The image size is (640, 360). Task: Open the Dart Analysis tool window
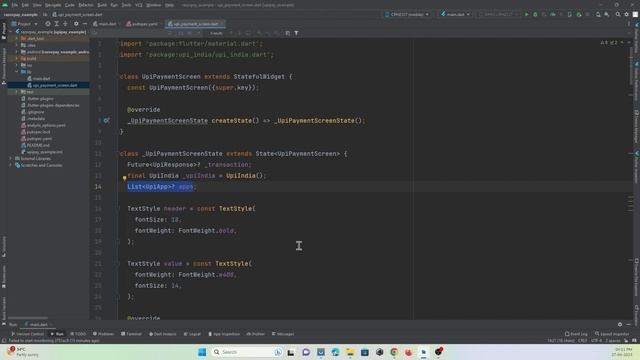(x=162, y=334)
